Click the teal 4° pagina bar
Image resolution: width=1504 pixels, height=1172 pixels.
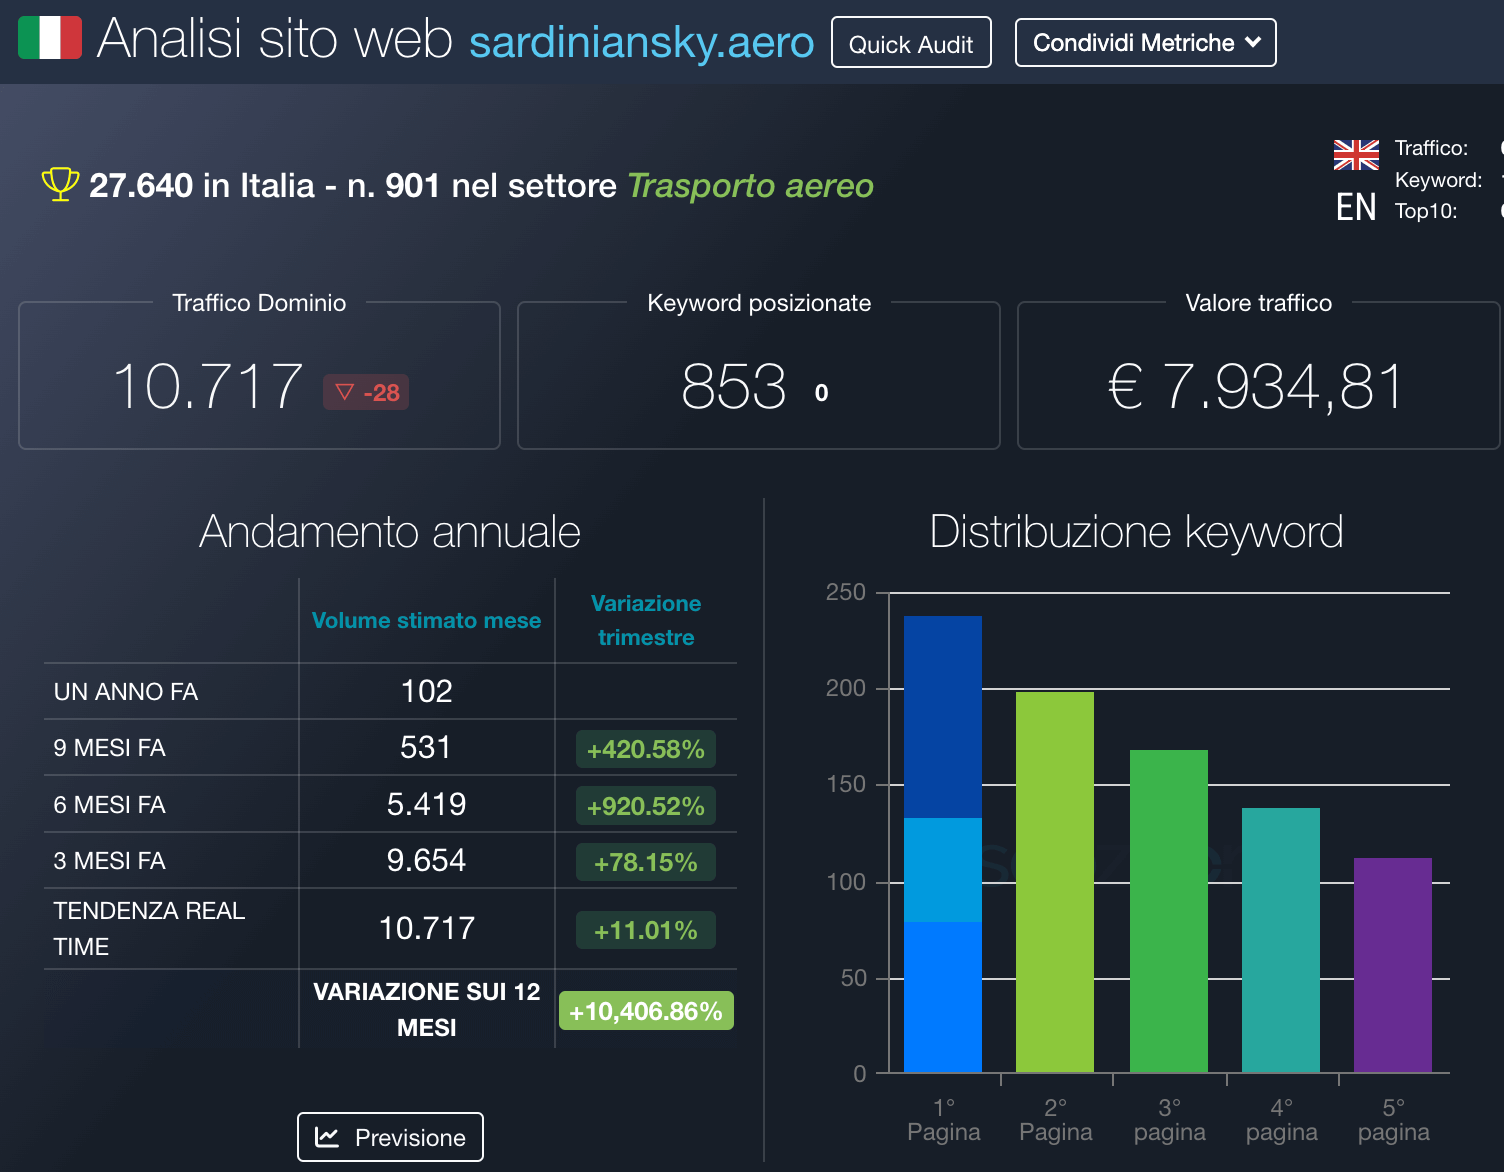1281,940
